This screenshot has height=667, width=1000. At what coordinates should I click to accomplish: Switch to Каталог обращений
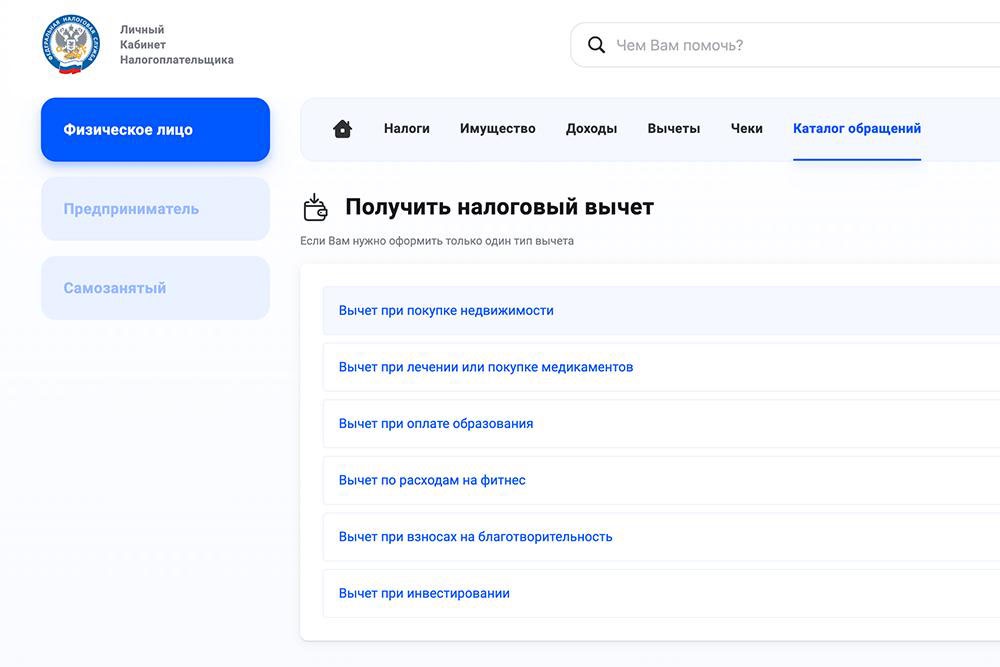click(x=856, y=128)
